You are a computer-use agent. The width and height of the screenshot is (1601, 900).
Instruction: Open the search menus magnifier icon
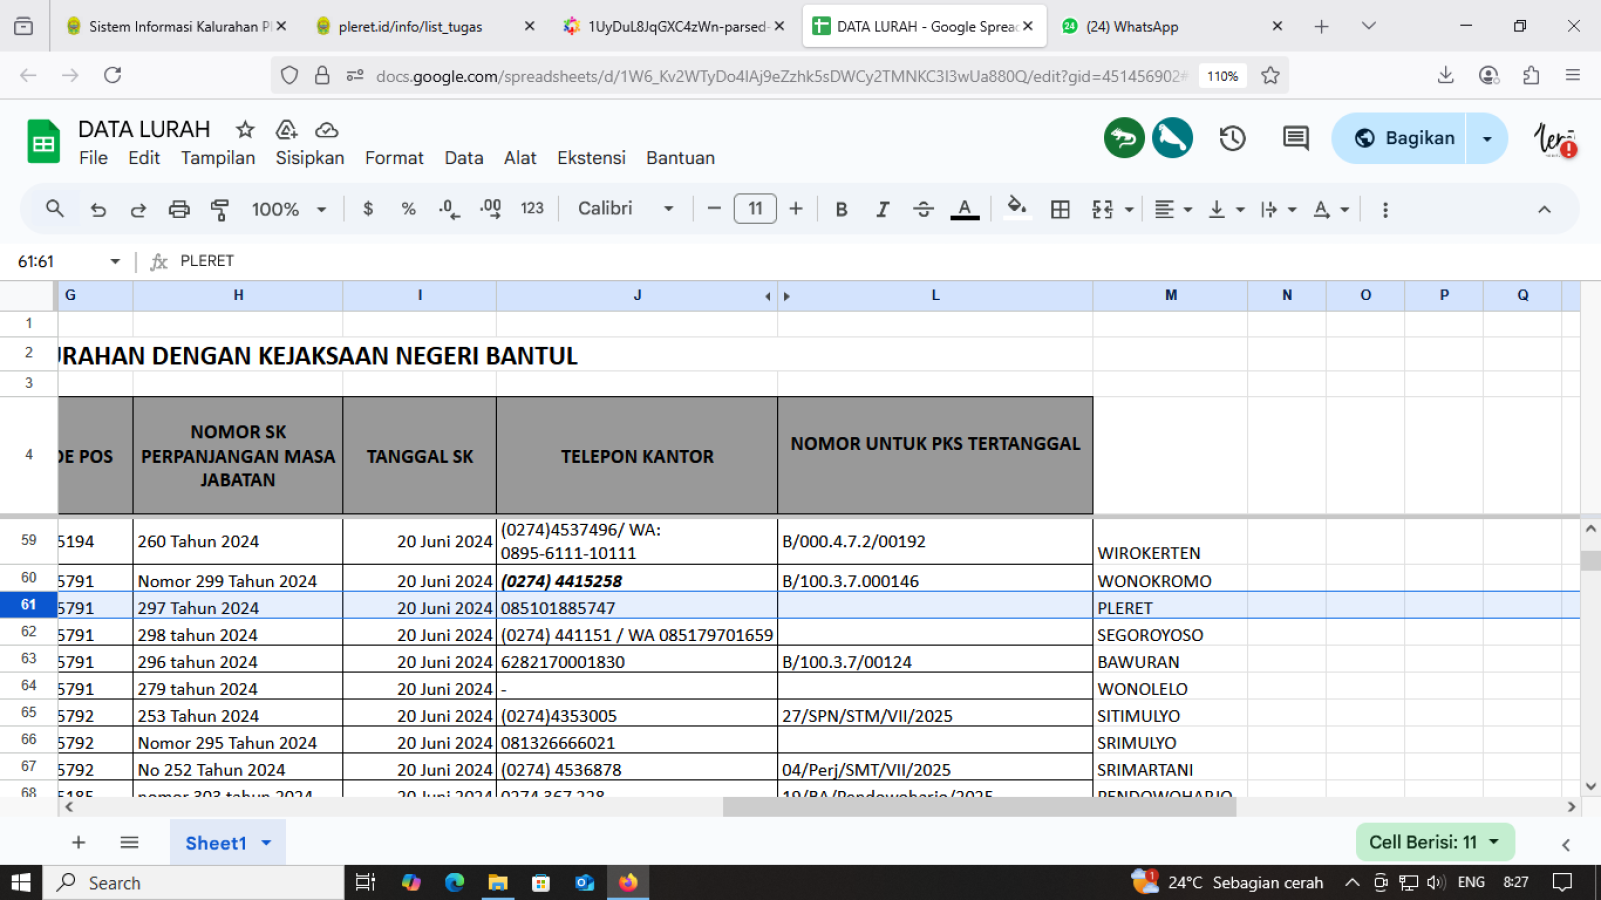click(x=55, y=209)
